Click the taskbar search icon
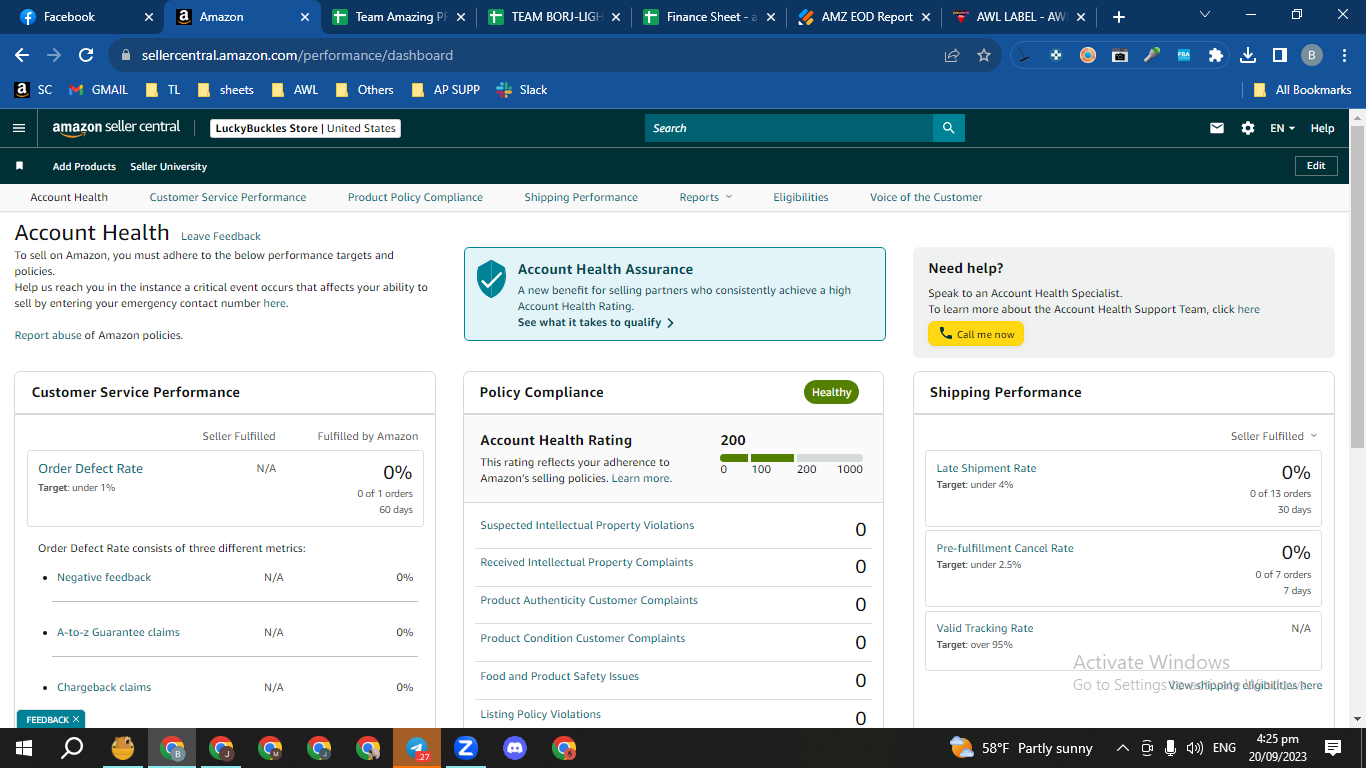This screenshot has height=768, width=1366. (x=73, y=748)
